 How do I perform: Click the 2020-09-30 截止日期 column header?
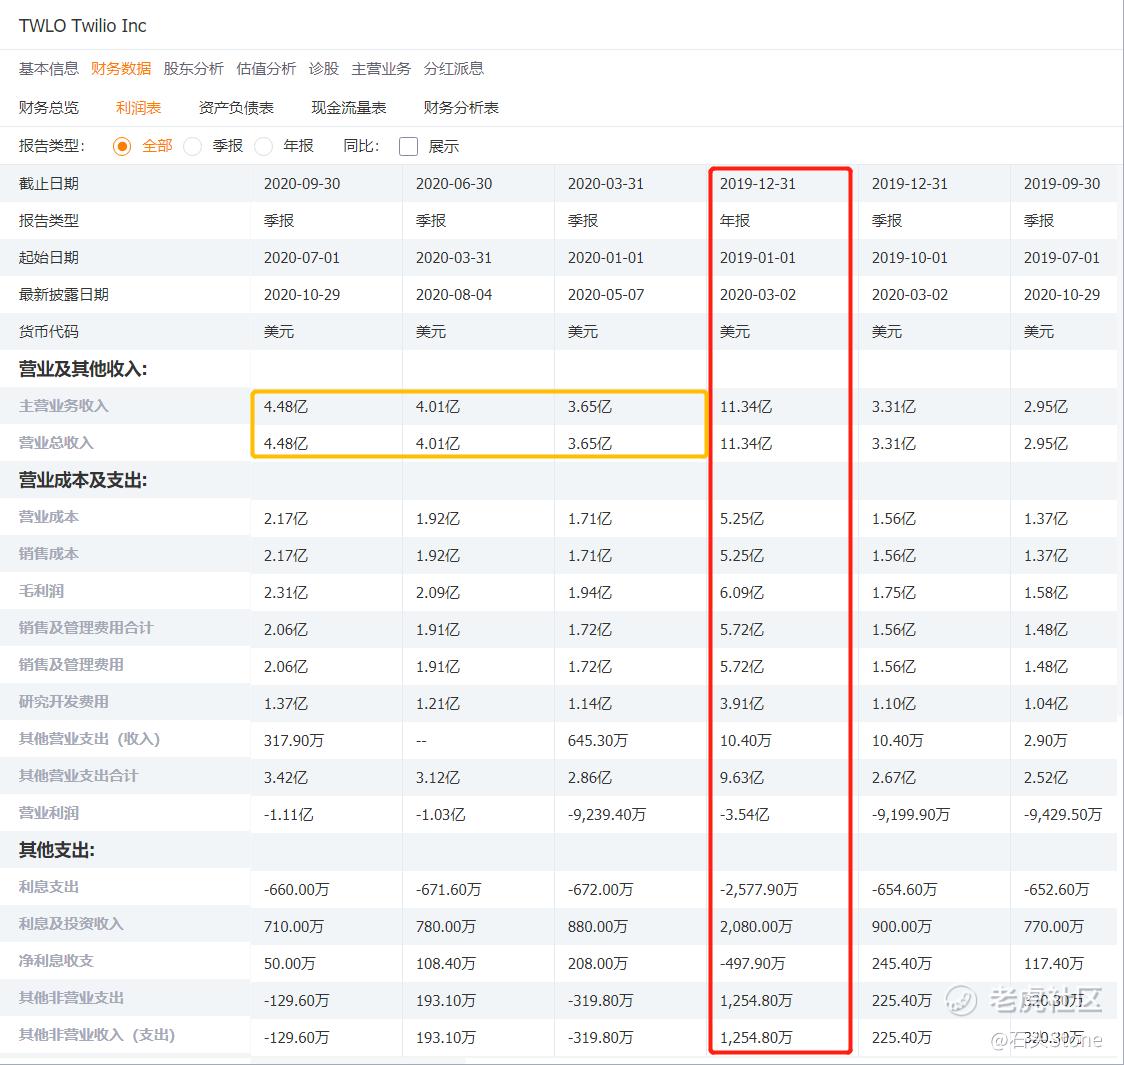[x=302, y=184]
